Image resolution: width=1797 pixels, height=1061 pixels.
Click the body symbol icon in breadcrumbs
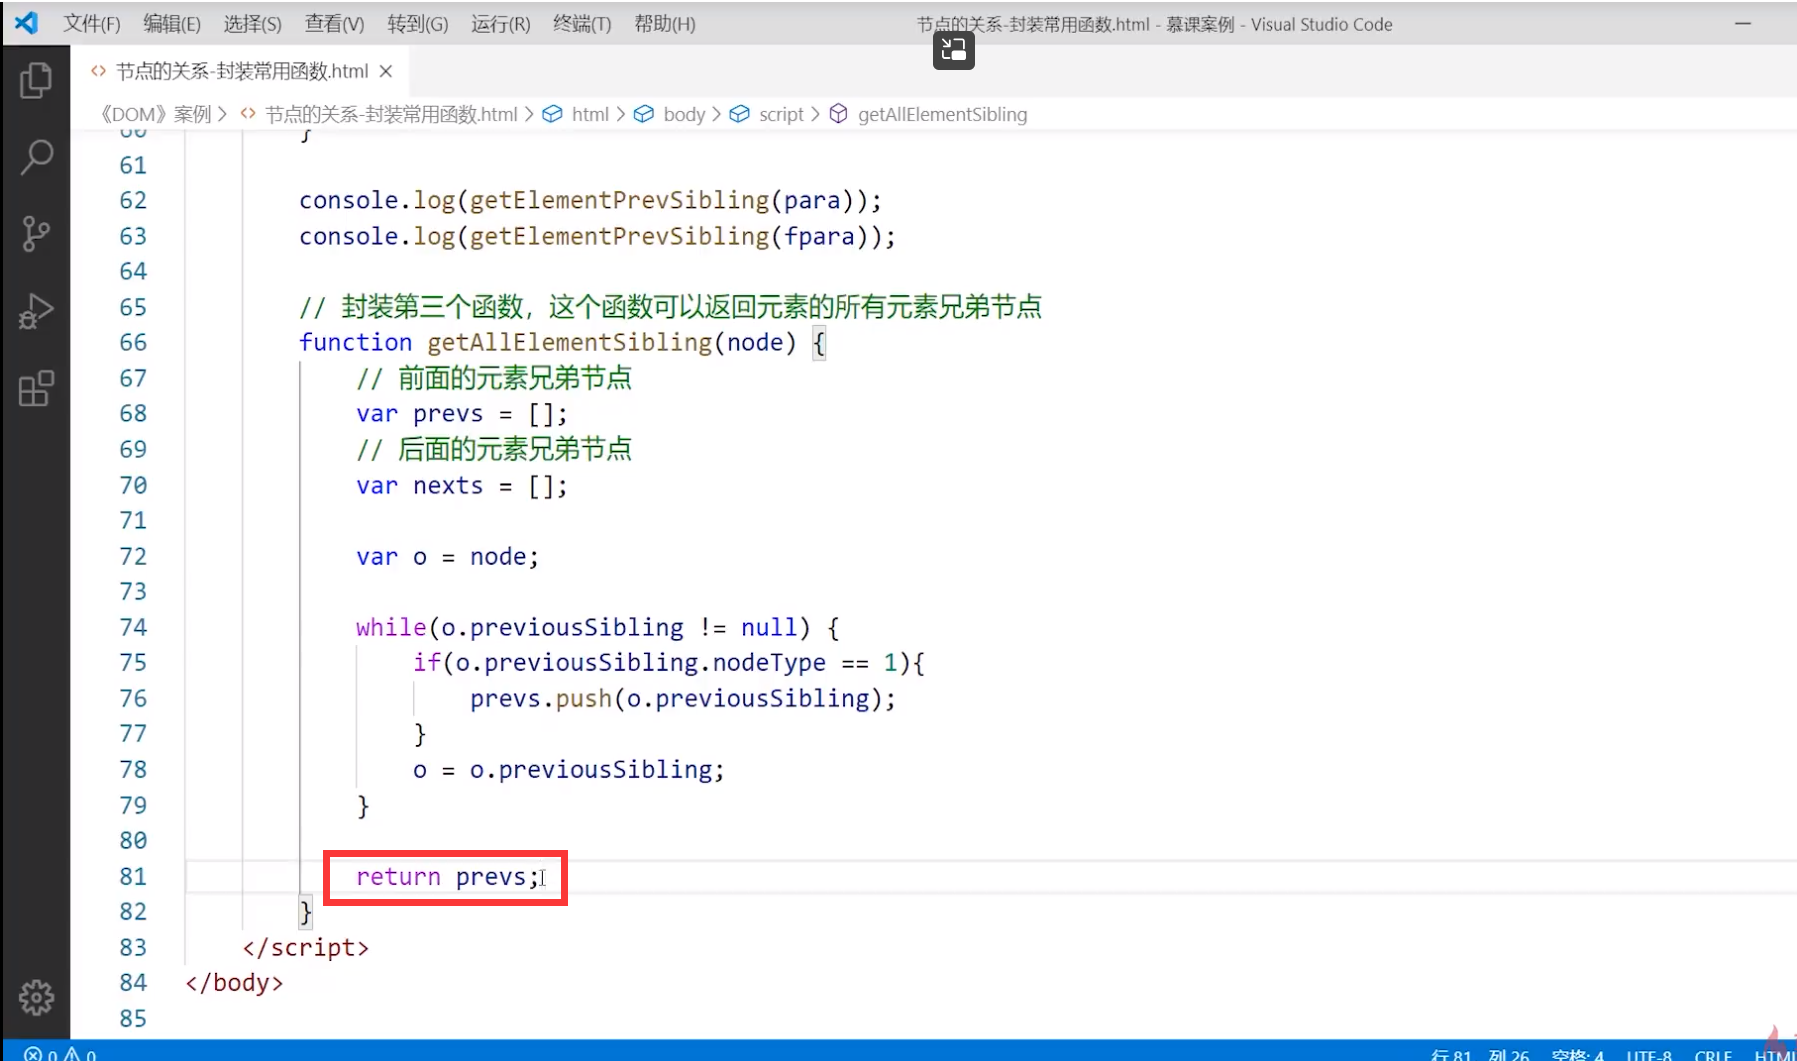[x=644, y=114]
